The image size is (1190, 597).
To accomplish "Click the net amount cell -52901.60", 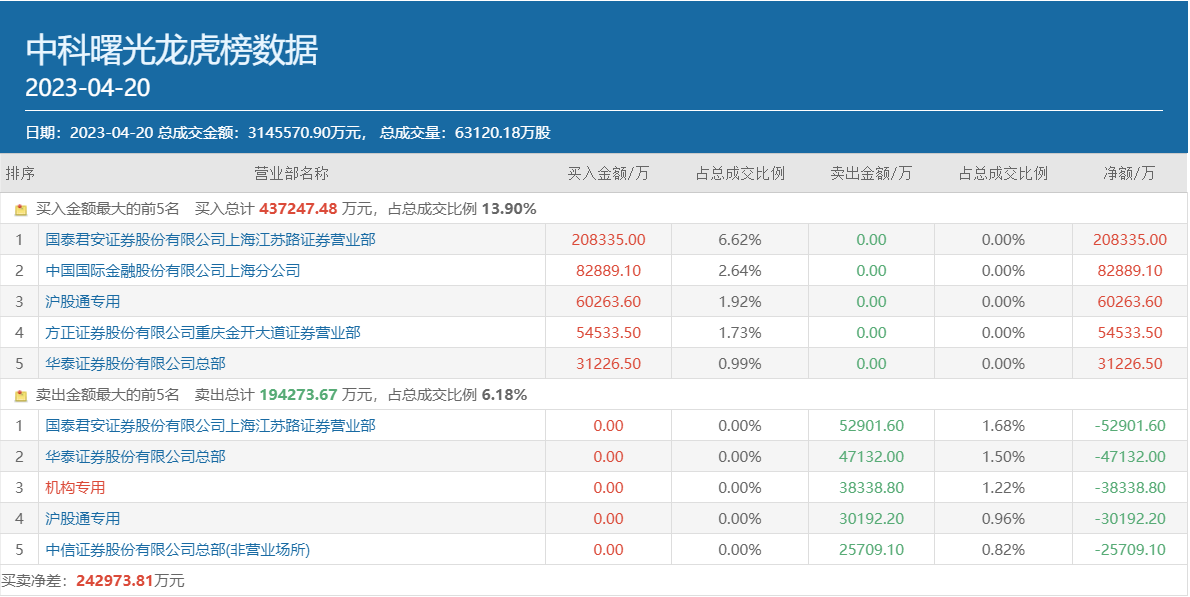I will tap(1130, 426).
